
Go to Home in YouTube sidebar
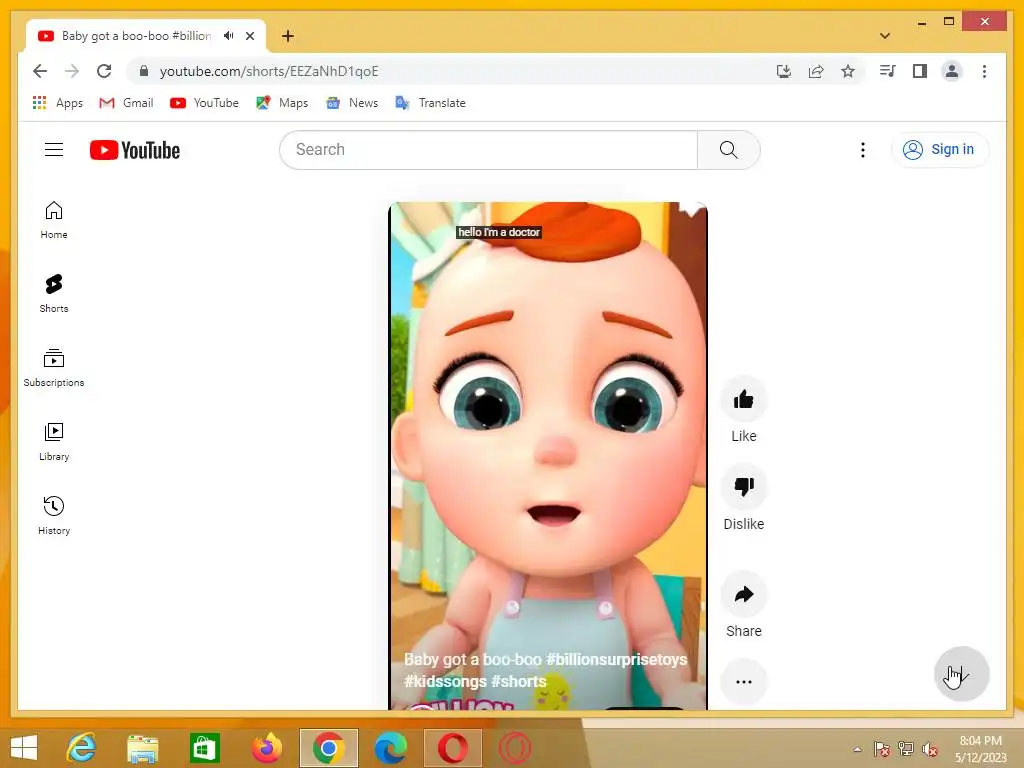[x=54, y=220]
